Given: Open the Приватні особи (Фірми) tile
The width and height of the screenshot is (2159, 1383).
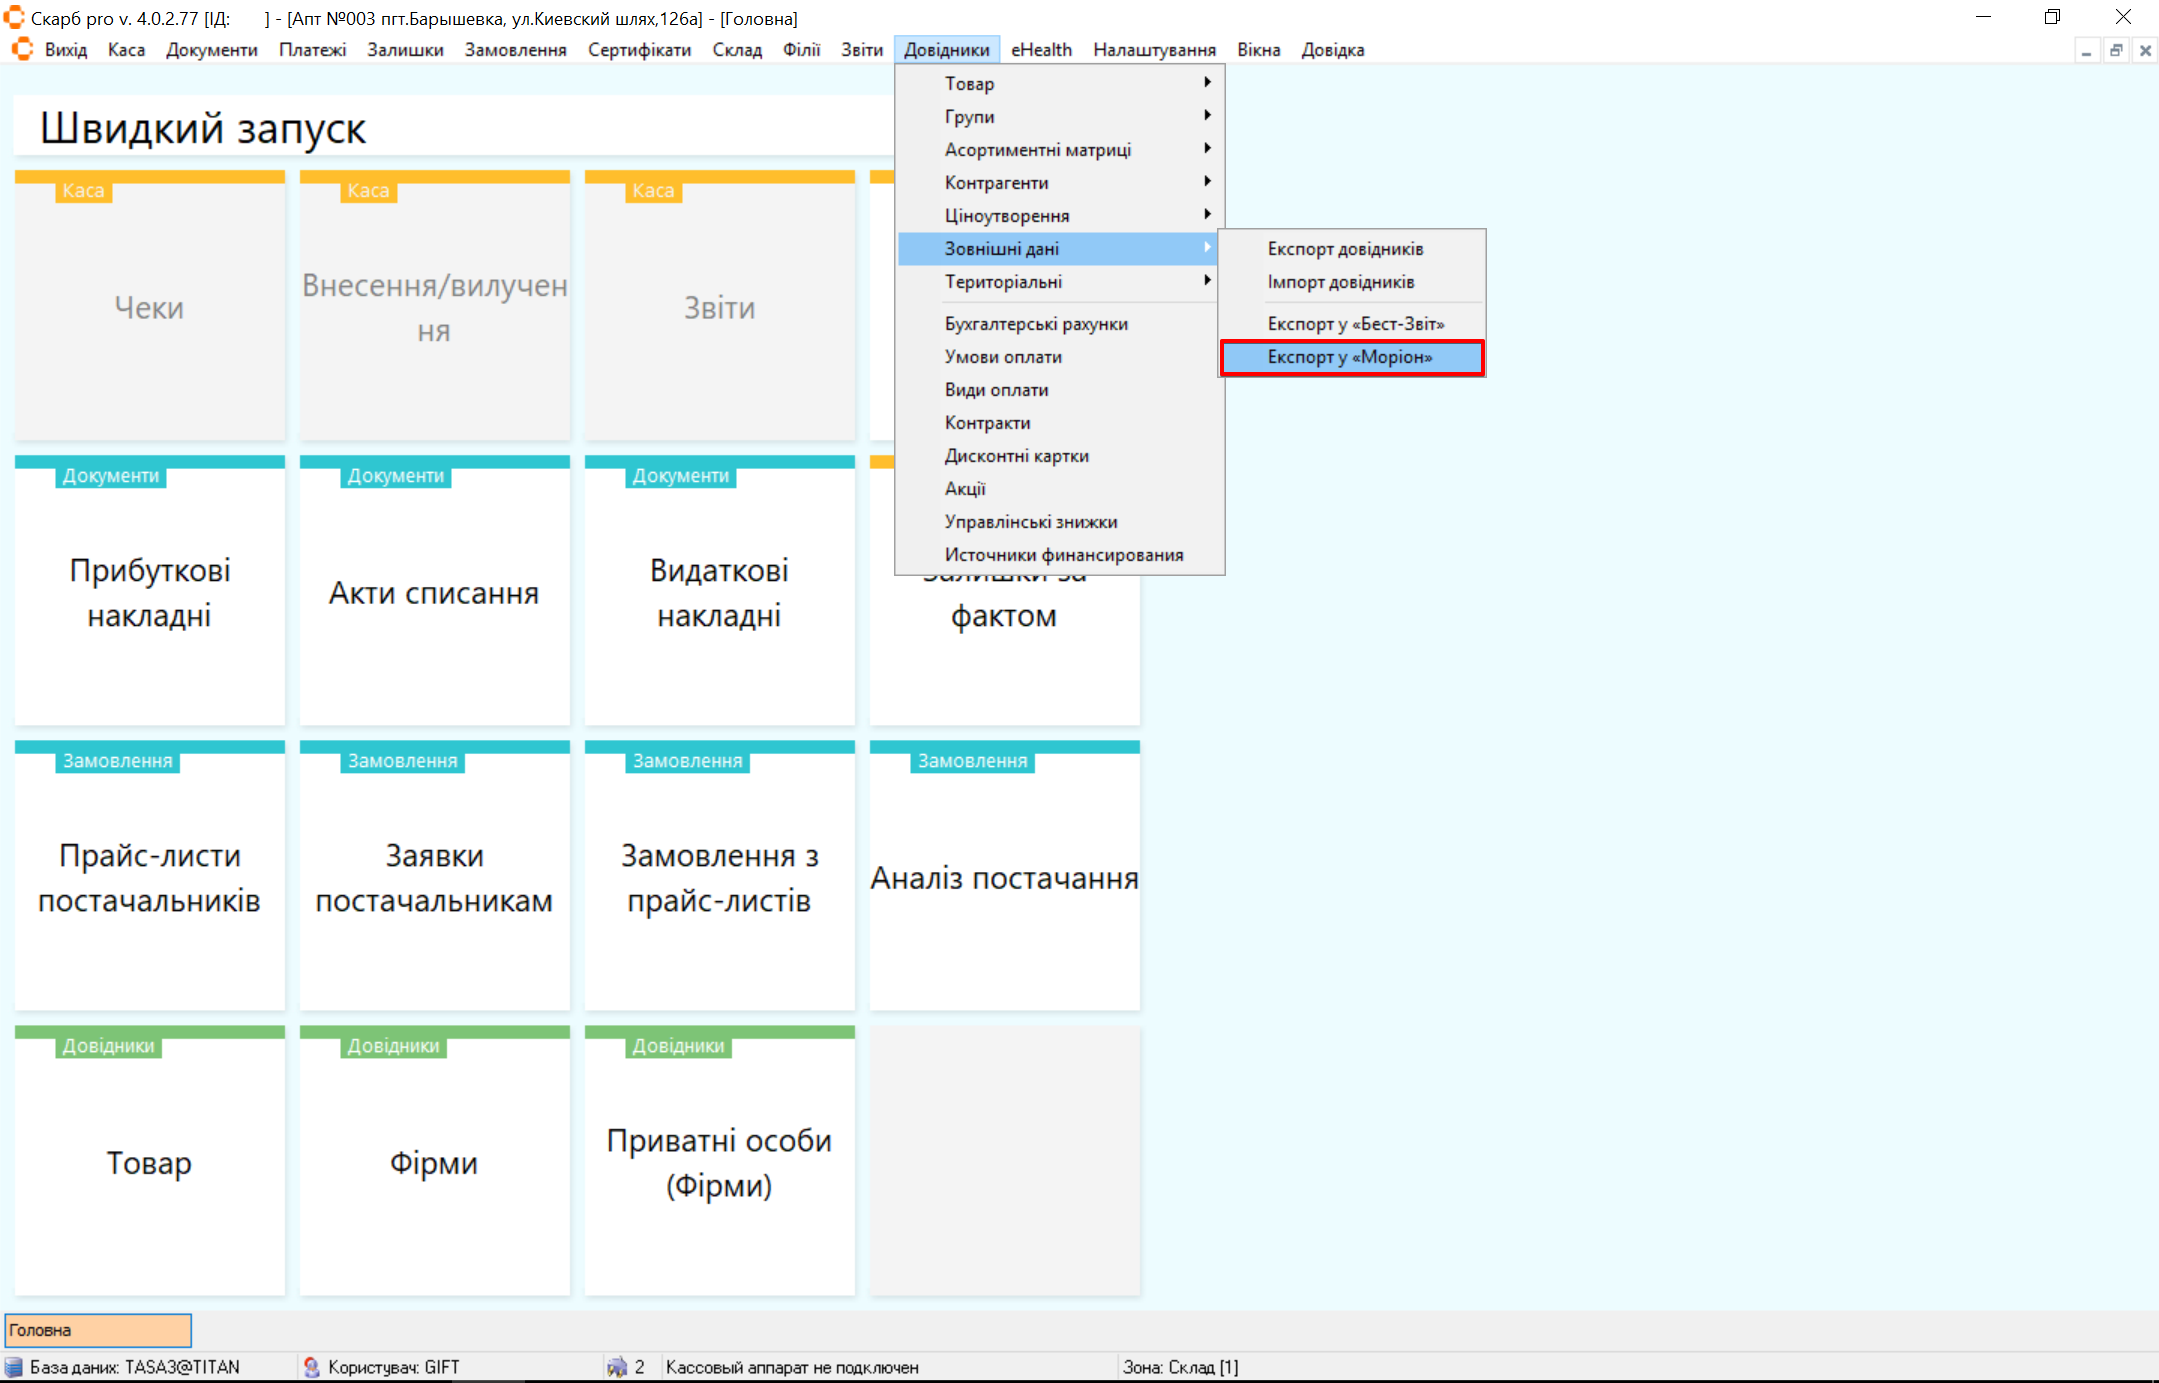Looking at the screenshot, I should tap(719, 1162).
